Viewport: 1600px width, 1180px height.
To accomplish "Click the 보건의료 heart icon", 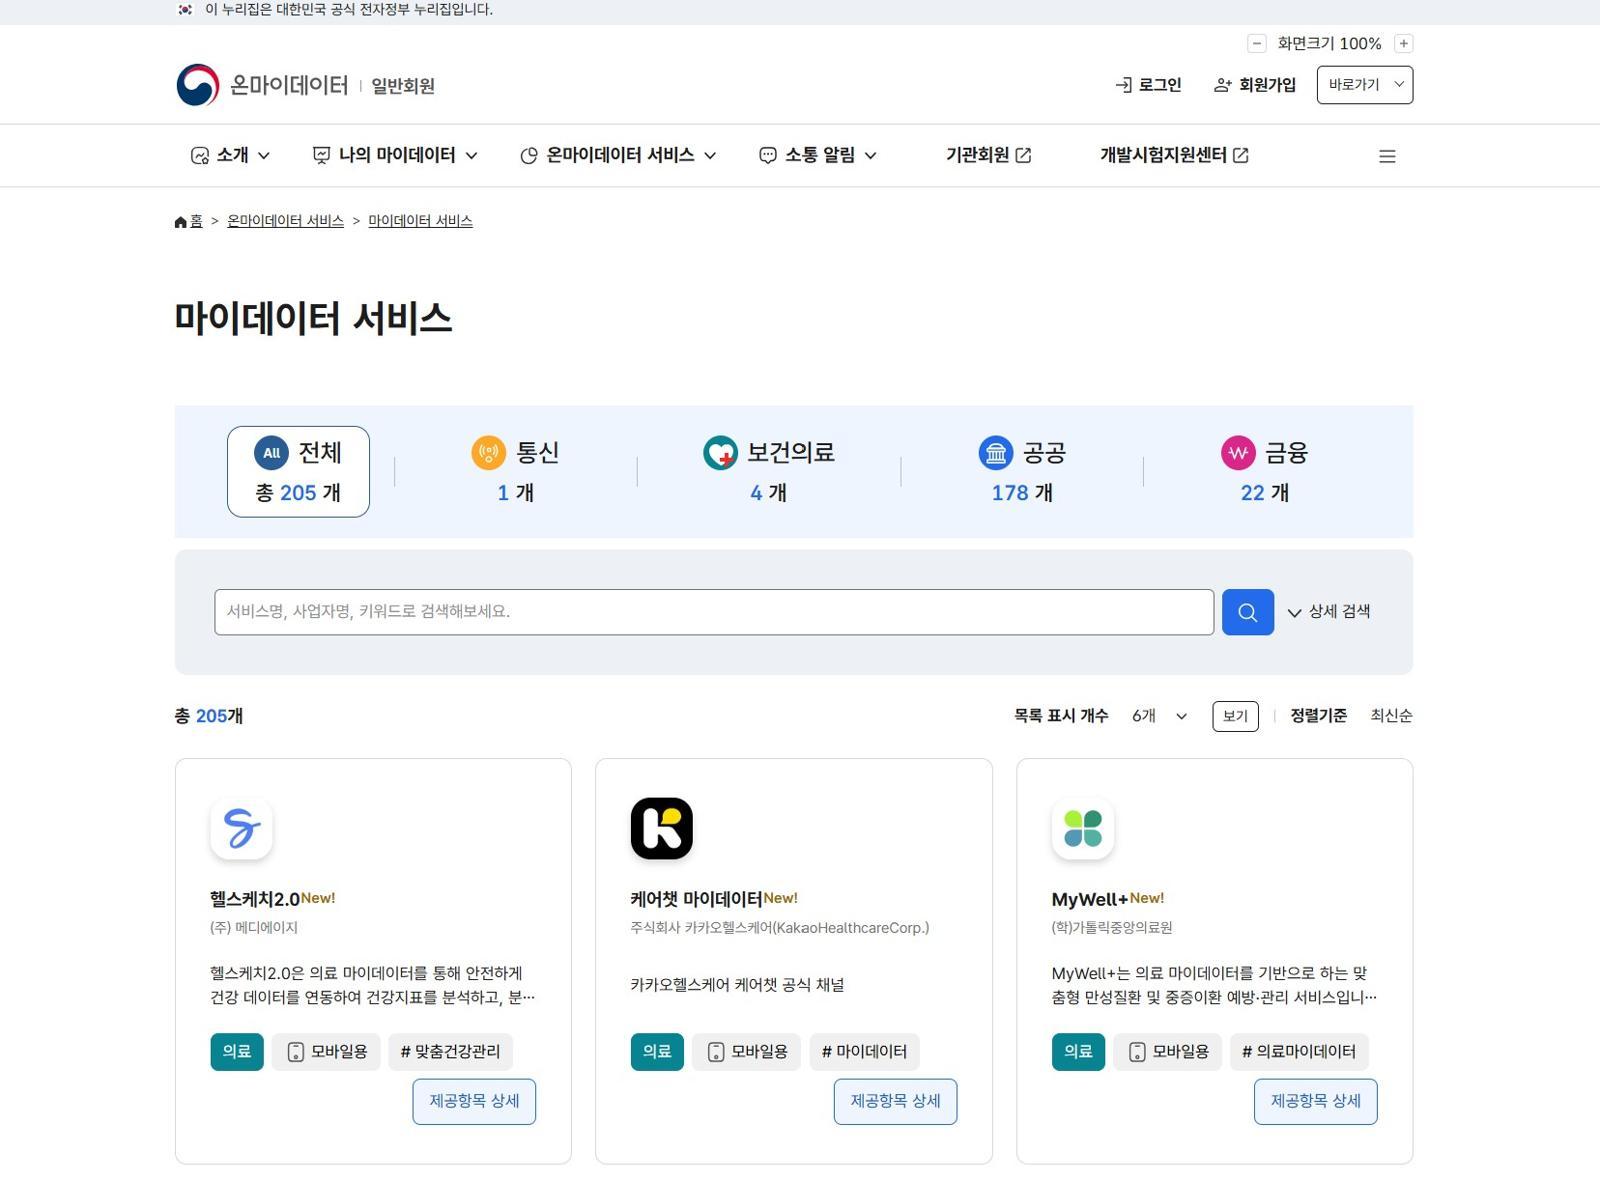I will [x=720, y=453].
